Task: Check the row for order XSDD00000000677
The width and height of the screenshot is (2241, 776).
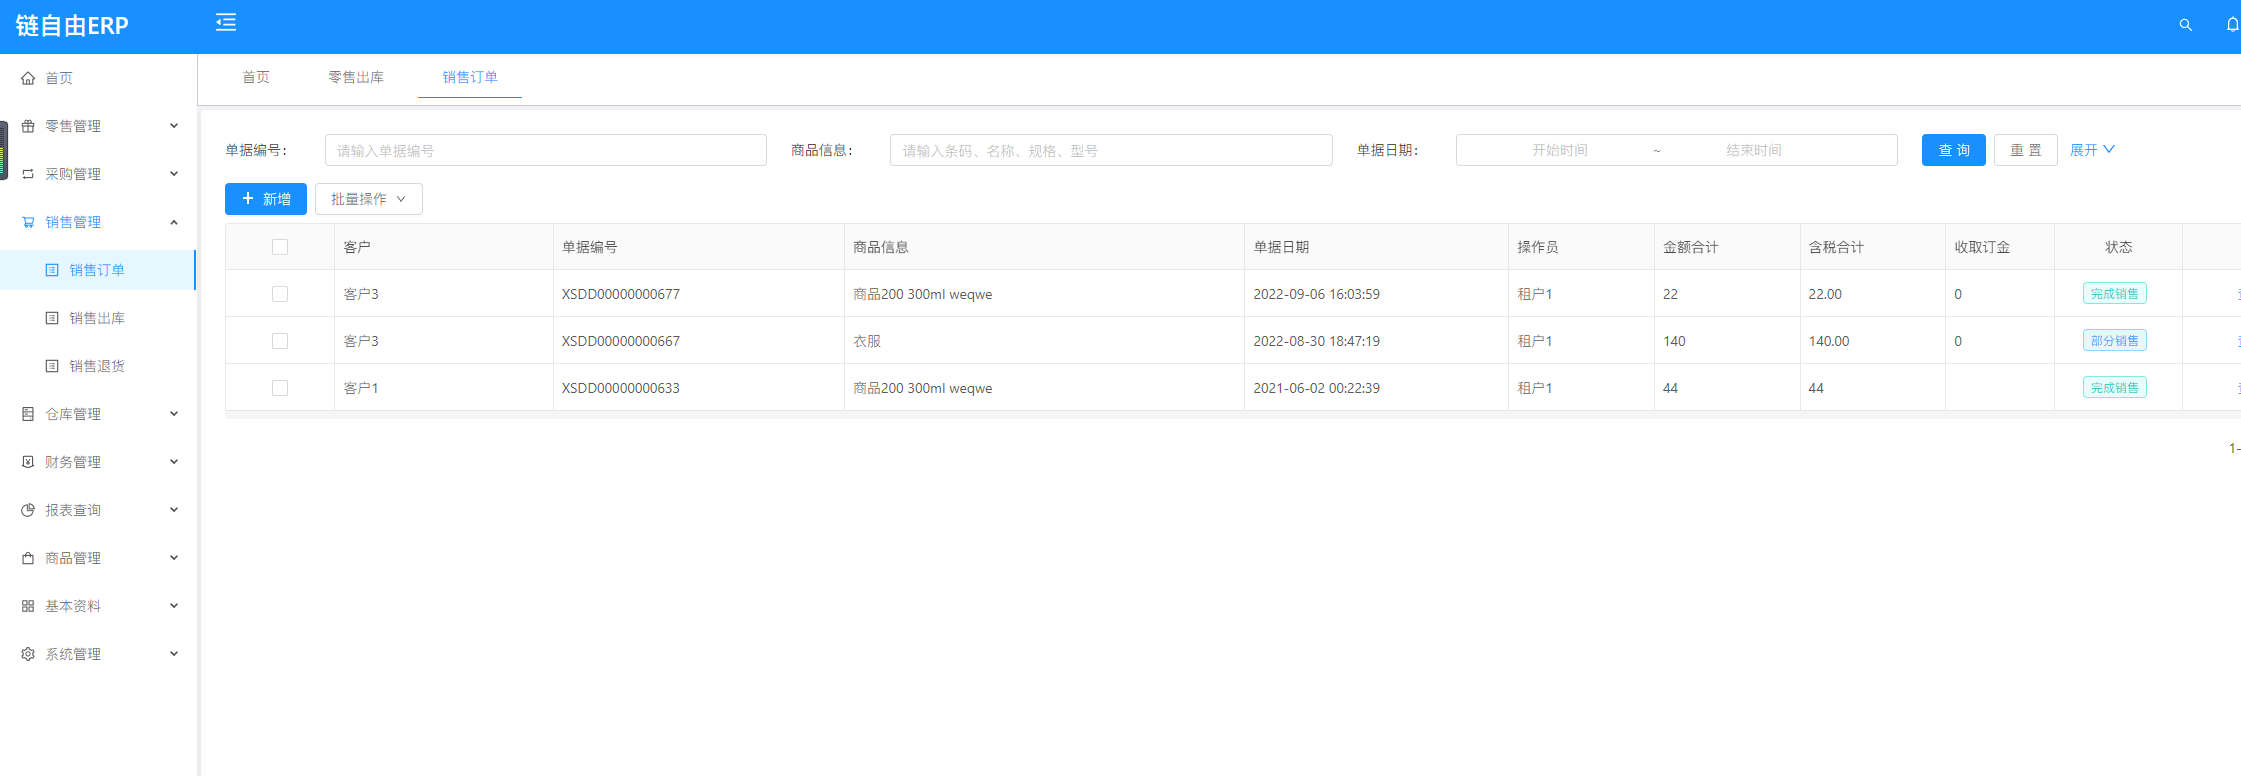Action: (x=280, y=294)
